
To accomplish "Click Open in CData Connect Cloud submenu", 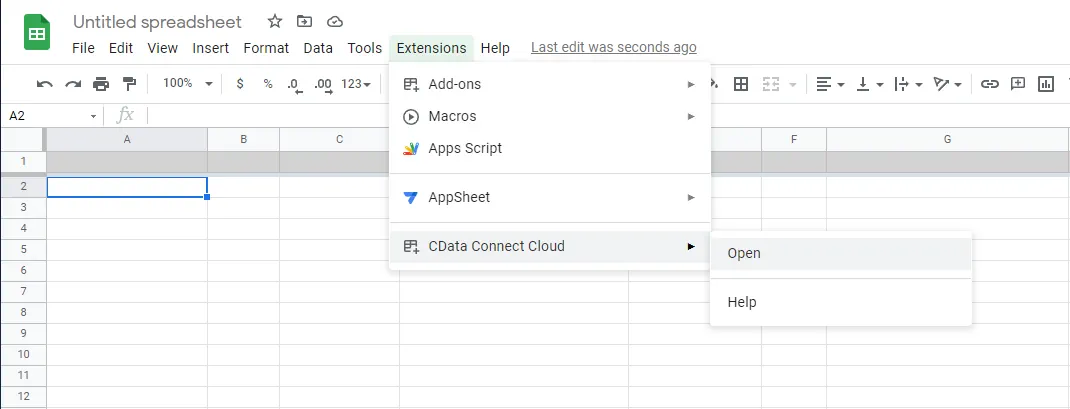I will [744, 253].
